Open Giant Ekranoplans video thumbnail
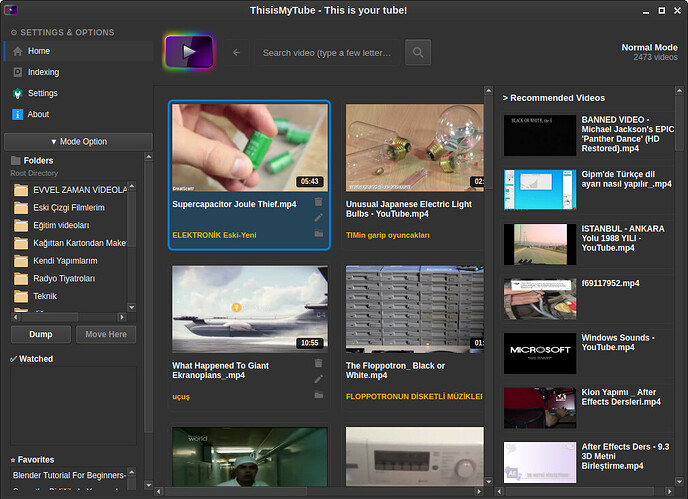The image size is (688, 499). coord(250,309)
